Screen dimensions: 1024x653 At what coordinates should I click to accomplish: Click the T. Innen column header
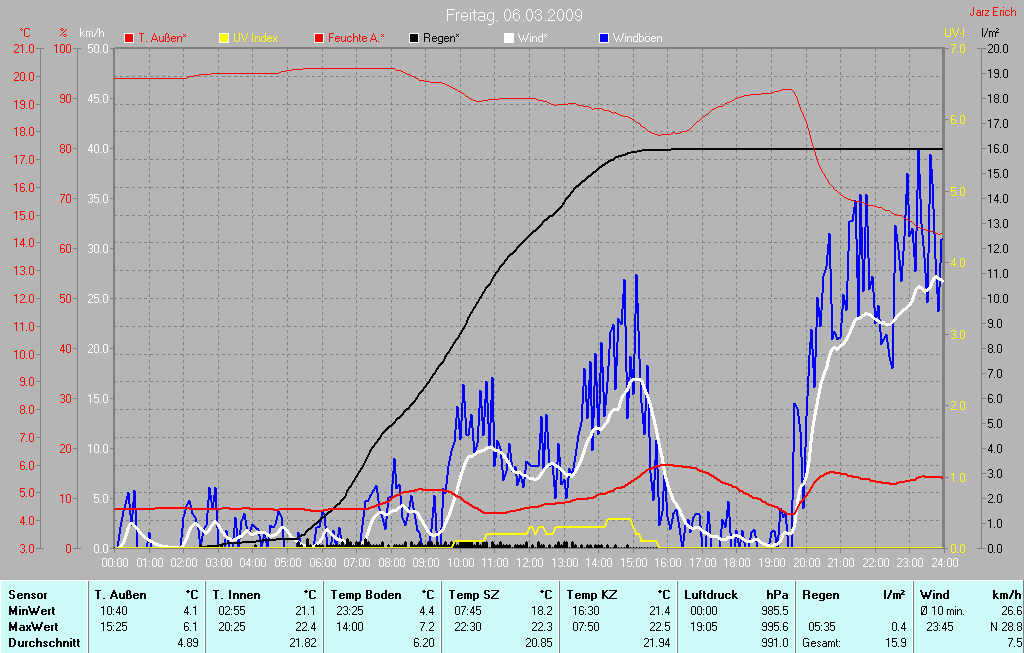click(x=236, y=595)
